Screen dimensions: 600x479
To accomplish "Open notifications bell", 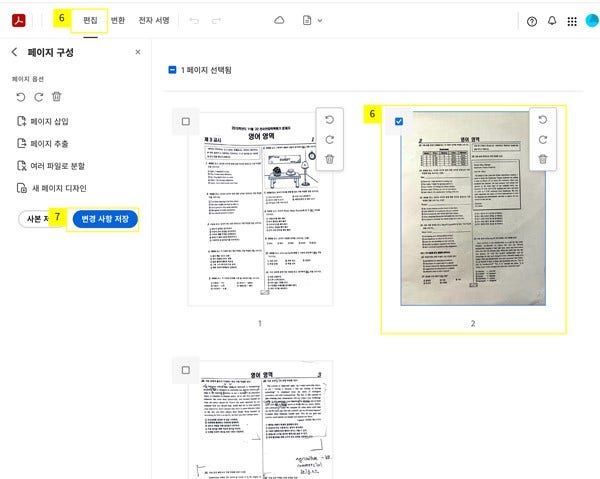I will point(552,21).
